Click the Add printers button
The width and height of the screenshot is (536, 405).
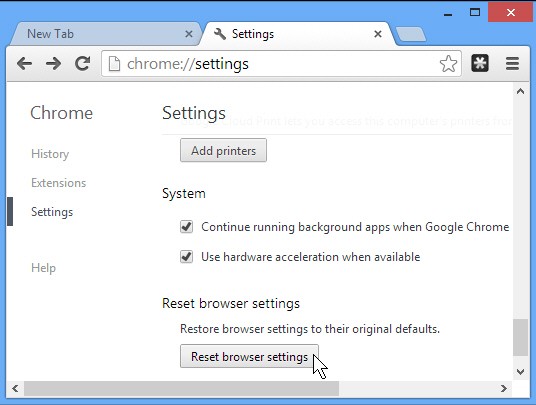[223, 150]
